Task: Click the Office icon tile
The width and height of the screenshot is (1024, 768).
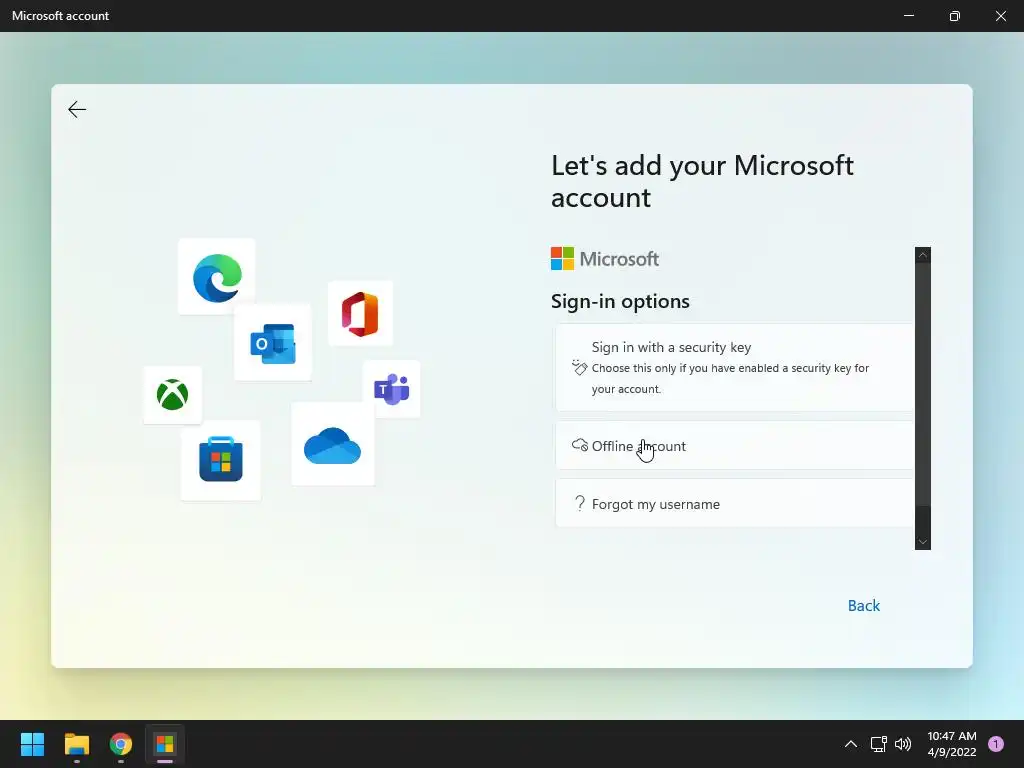Action: click(x=360, y=314)
